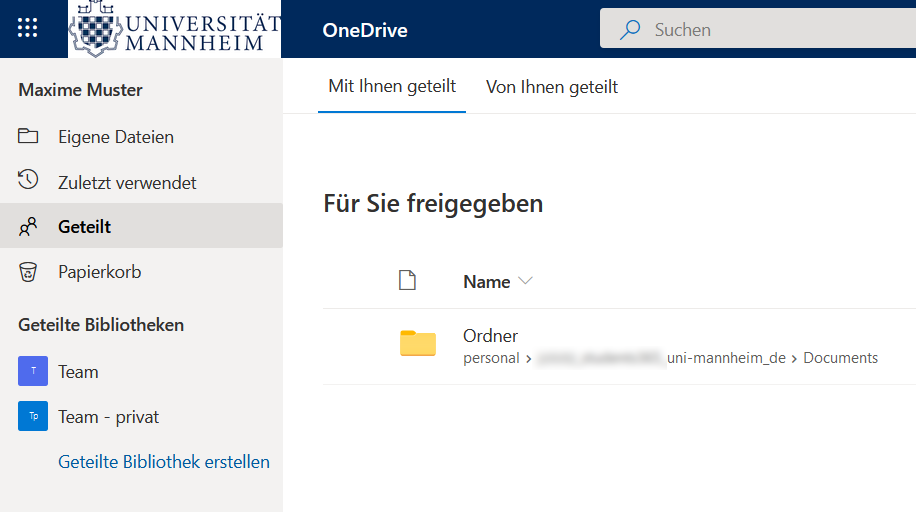The width and height of the screenshot is (916, 512).
Task: Open the app launcher grid
Action: click(27, 27)
